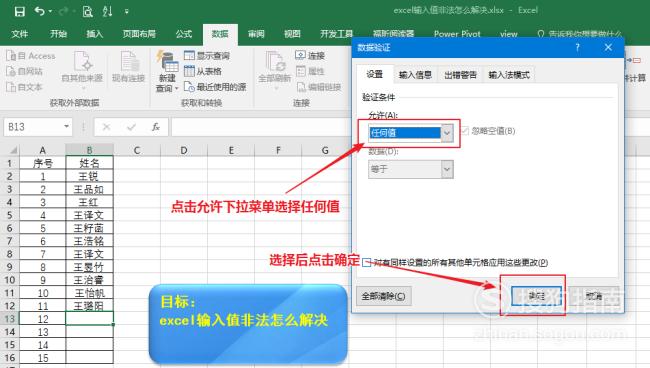Open the 审阅 ribbon tab
This screenshot has height=368, width=650.
(x=256, y=34)
